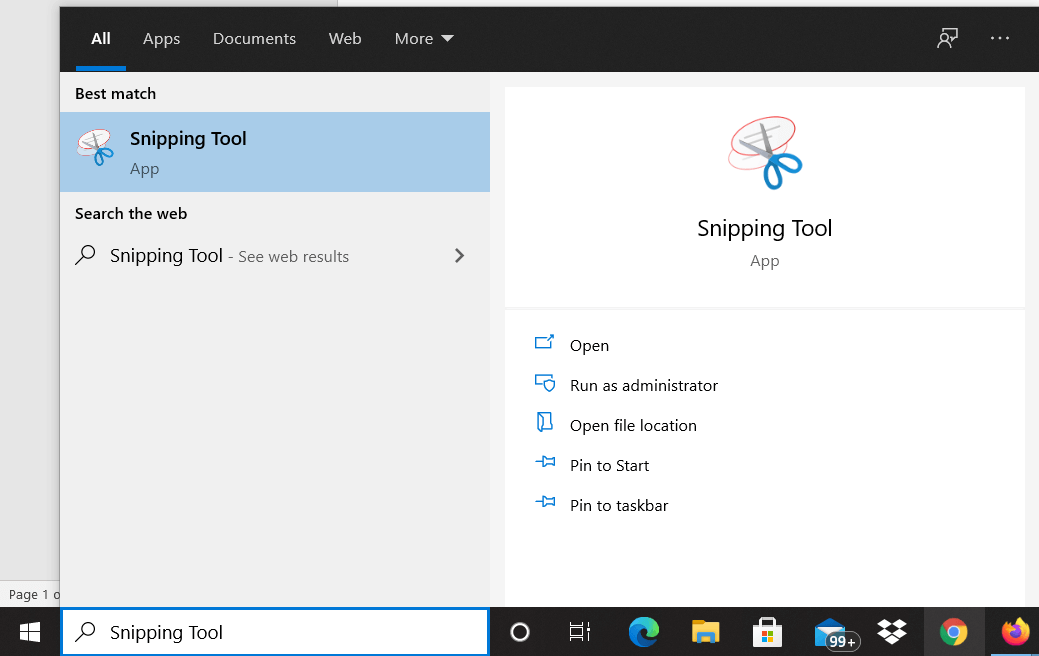Click the Page 1 status text in background window

pos(33,594)
